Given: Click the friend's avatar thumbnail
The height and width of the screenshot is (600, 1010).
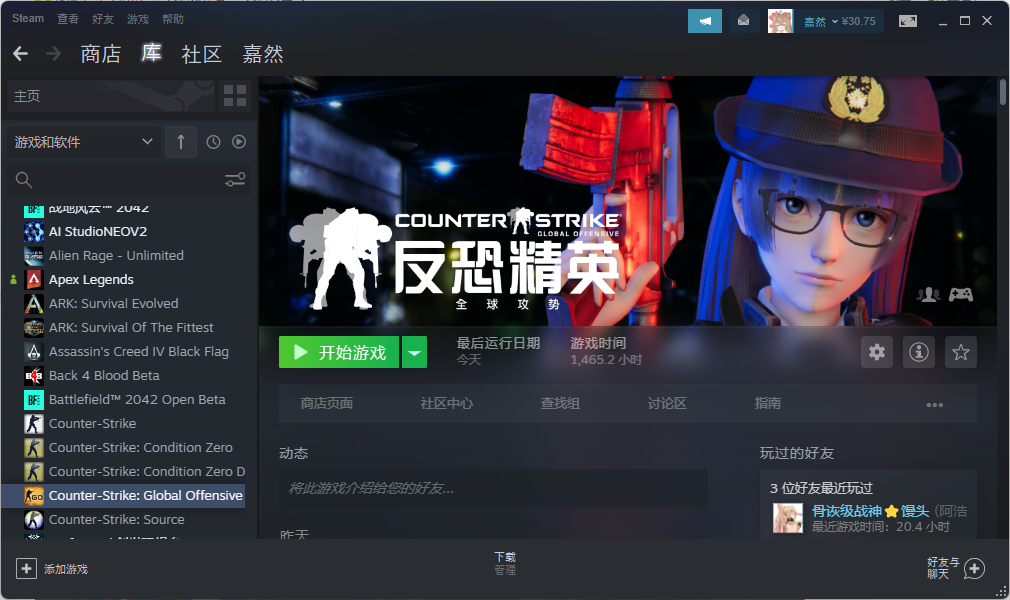Looking at the screenshot, I should point(788,518).
